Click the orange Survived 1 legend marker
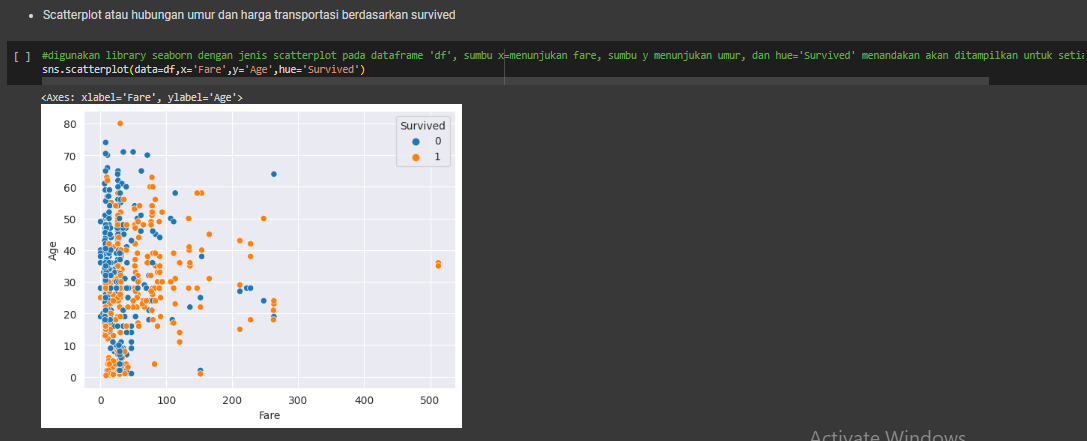1087x441 pixels. point(409,157)
